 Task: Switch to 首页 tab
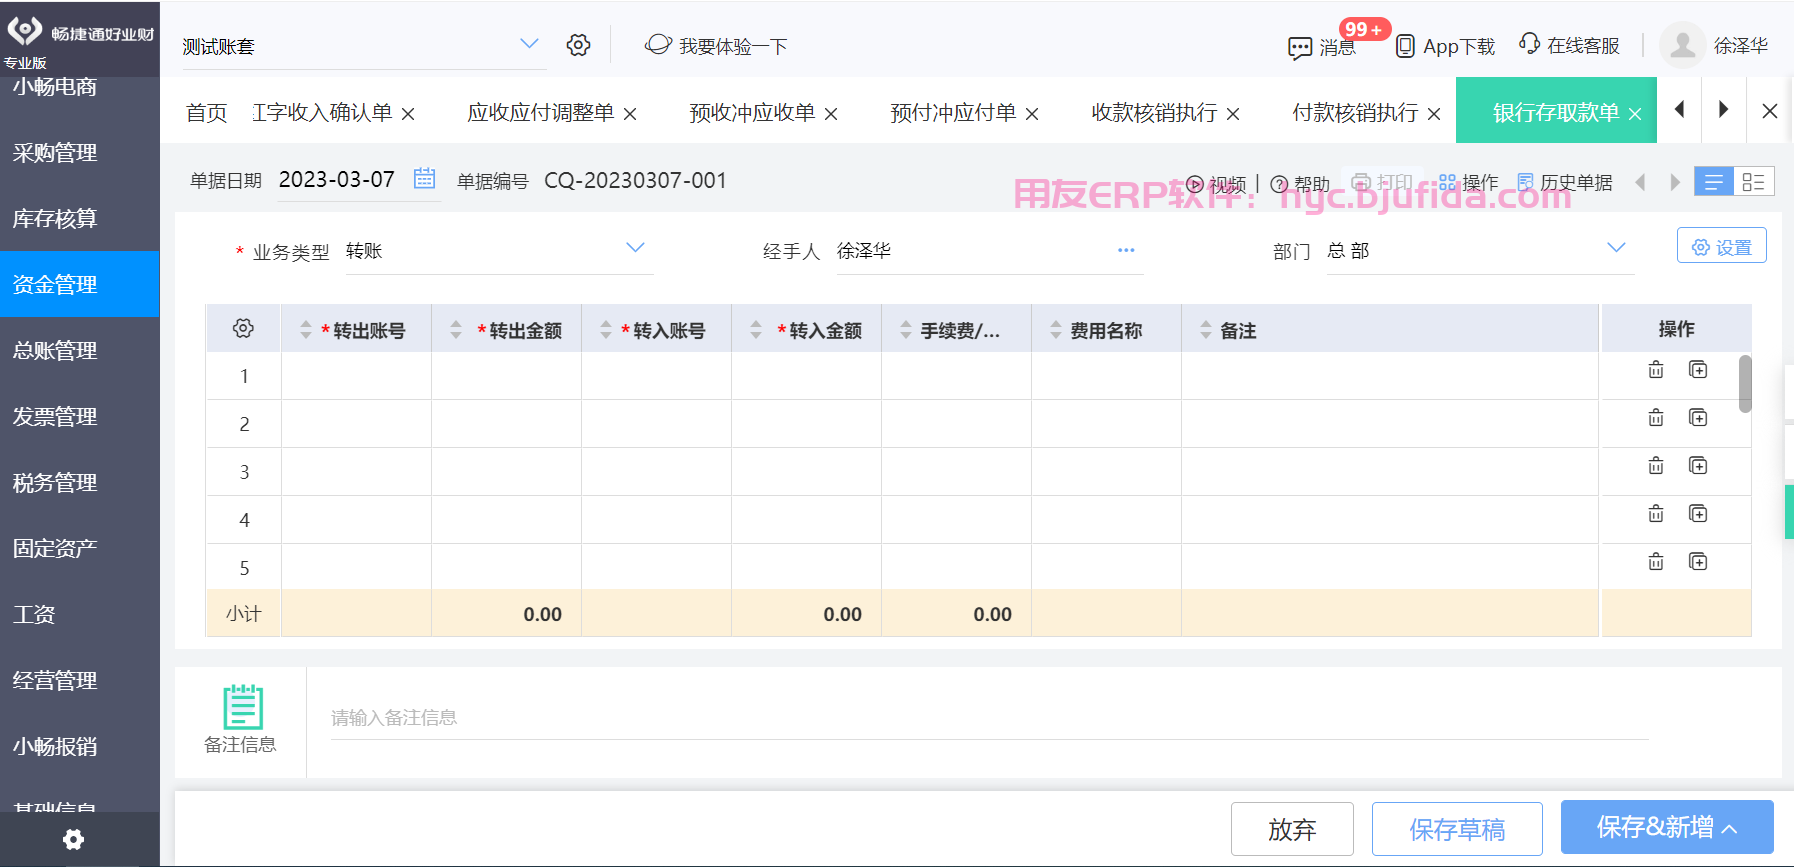pyautogui.click(x=207, y=113)
